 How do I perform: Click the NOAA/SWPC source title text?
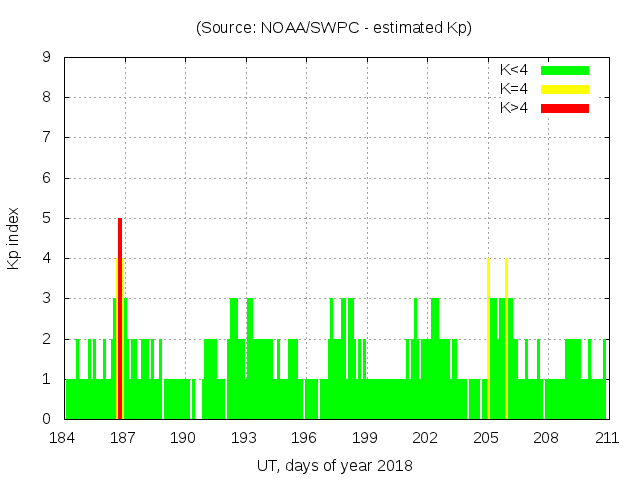pyautogui.click(x=333, y=28)
